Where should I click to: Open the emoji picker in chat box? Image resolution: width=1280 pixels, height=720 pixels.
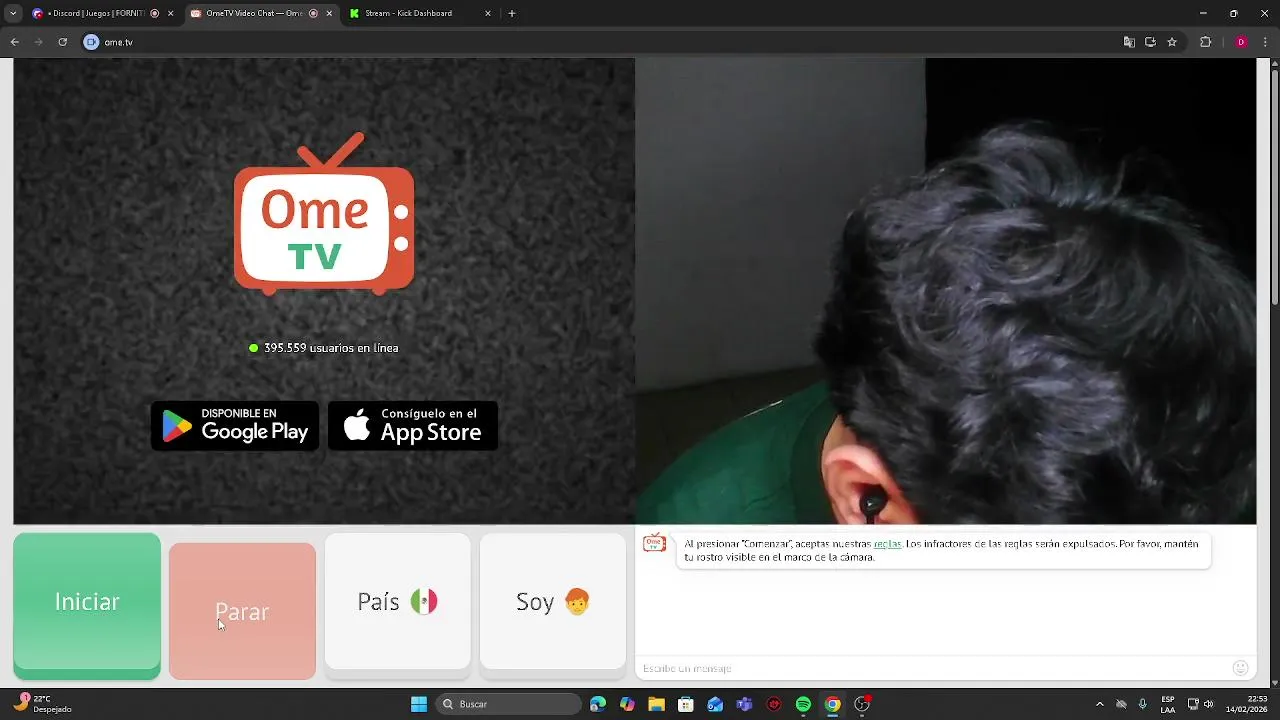[1240, 668]
